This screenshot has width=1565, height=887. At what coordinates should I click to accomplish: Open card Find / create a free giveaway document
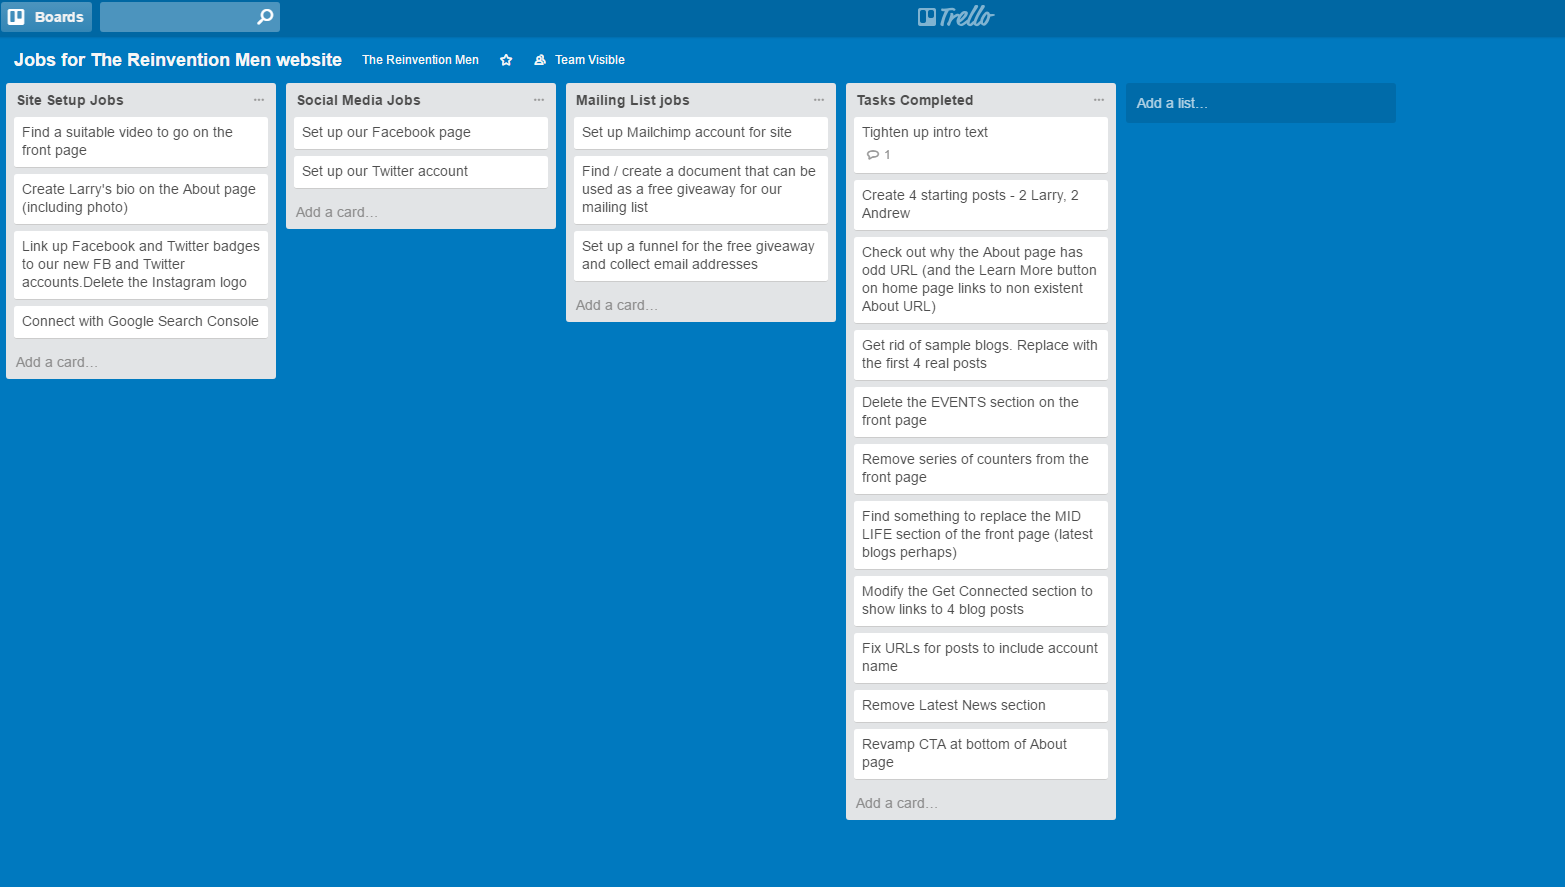click(x=701, y=189)
